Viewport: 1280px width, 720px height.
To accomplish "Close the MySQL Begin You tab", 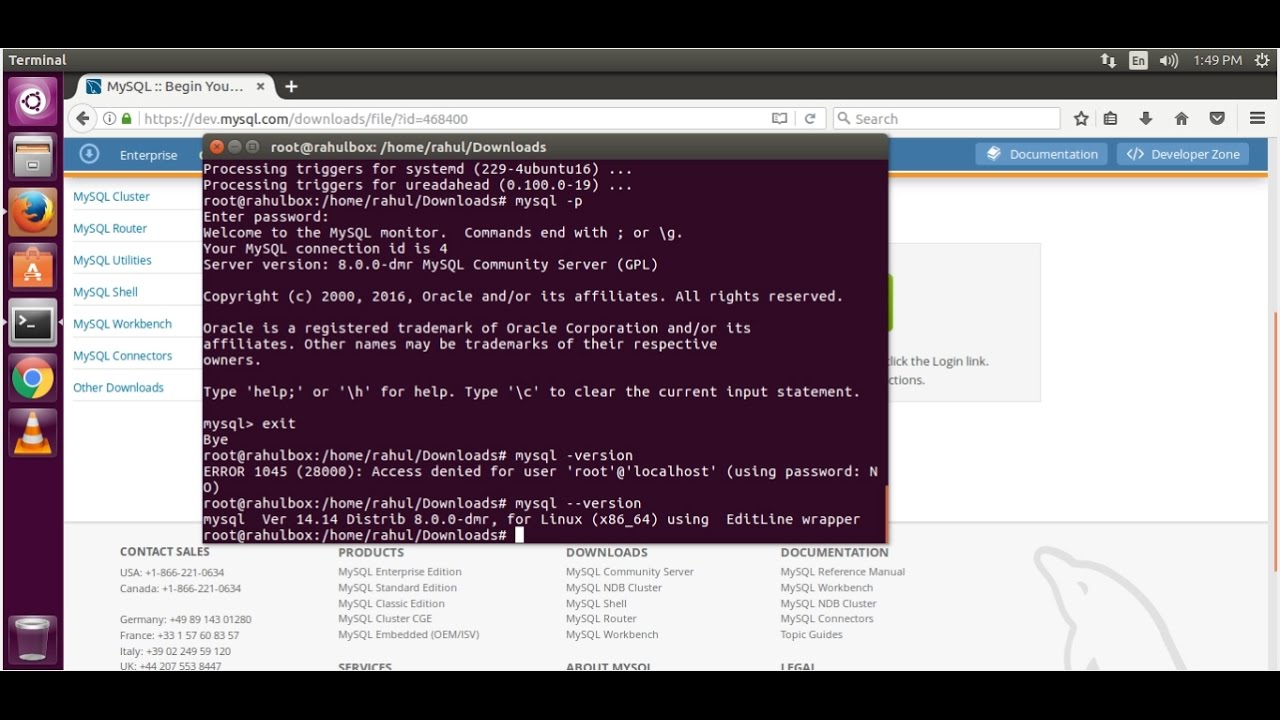I will pos(261,87).
